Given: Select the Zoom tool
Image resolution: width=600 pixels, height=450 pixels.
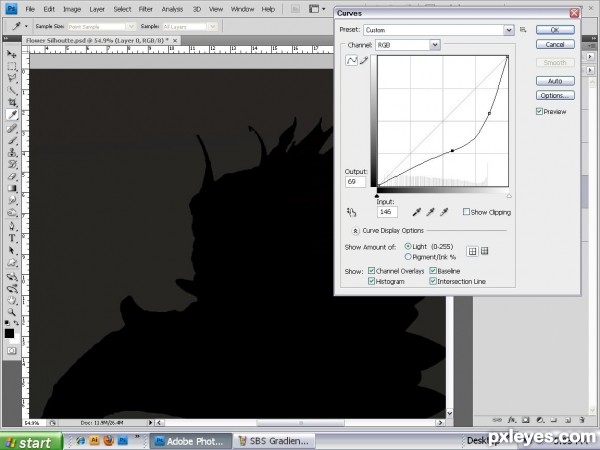Looking at the screenshot, I should tap(12, 312).
